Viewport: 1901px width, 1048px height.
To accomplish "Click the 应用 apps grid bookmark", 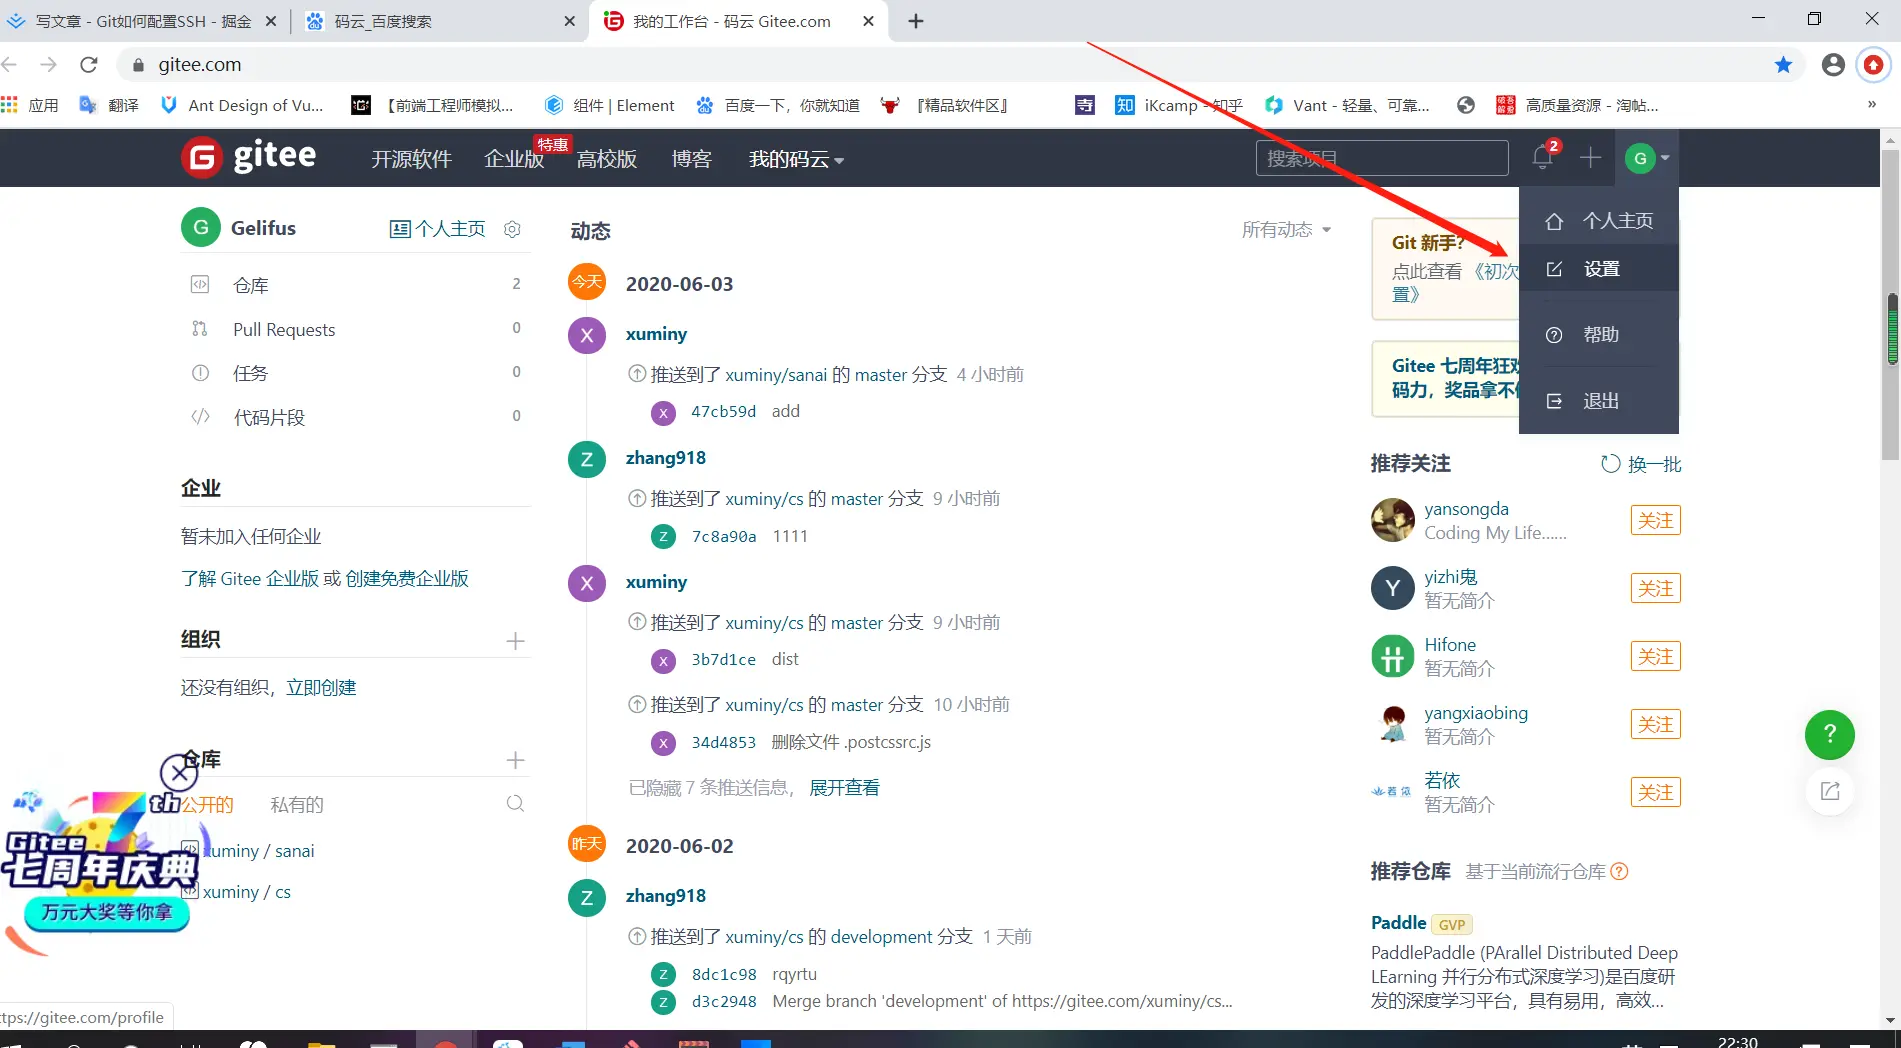I will pos(30,105).
